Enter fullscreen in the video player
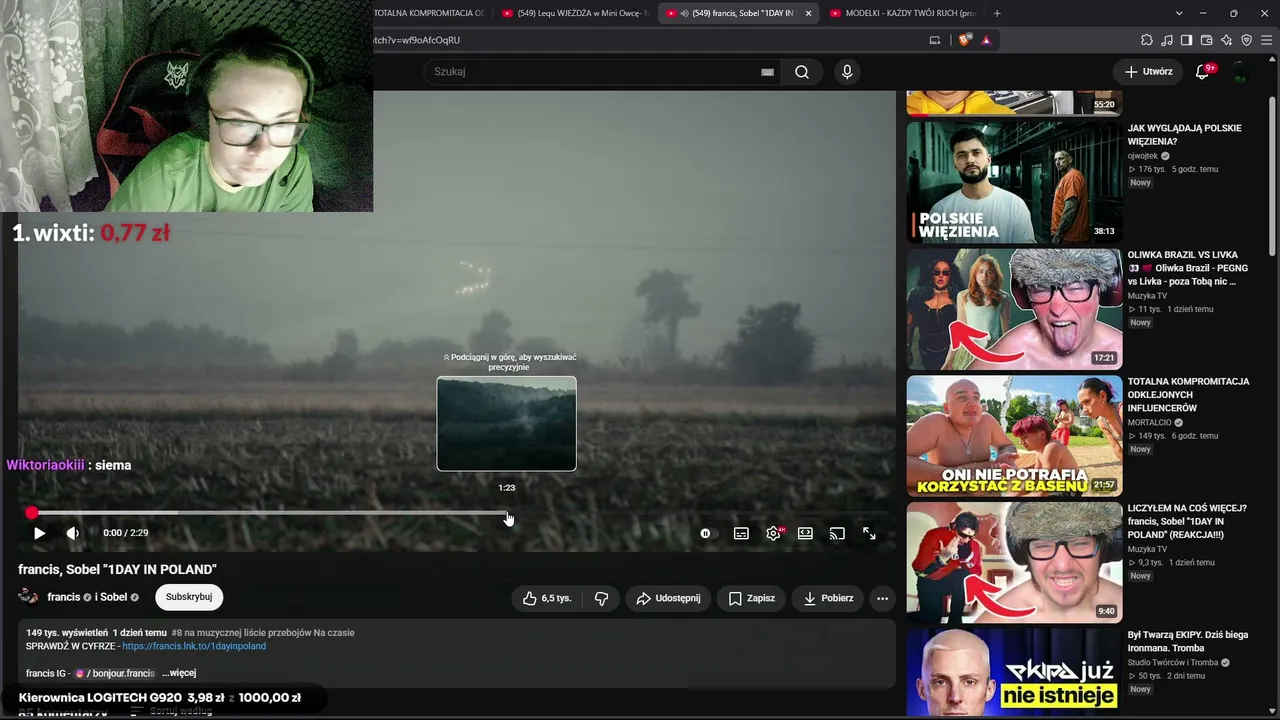This screenshot has width=1280, height=720. (869, 534)
